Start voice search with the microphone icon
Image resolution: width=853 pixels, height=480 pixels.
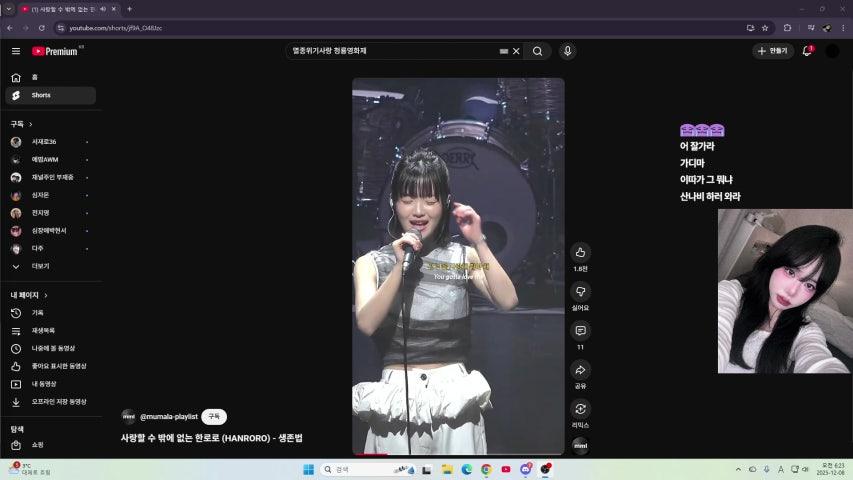[x=568, y=51]
